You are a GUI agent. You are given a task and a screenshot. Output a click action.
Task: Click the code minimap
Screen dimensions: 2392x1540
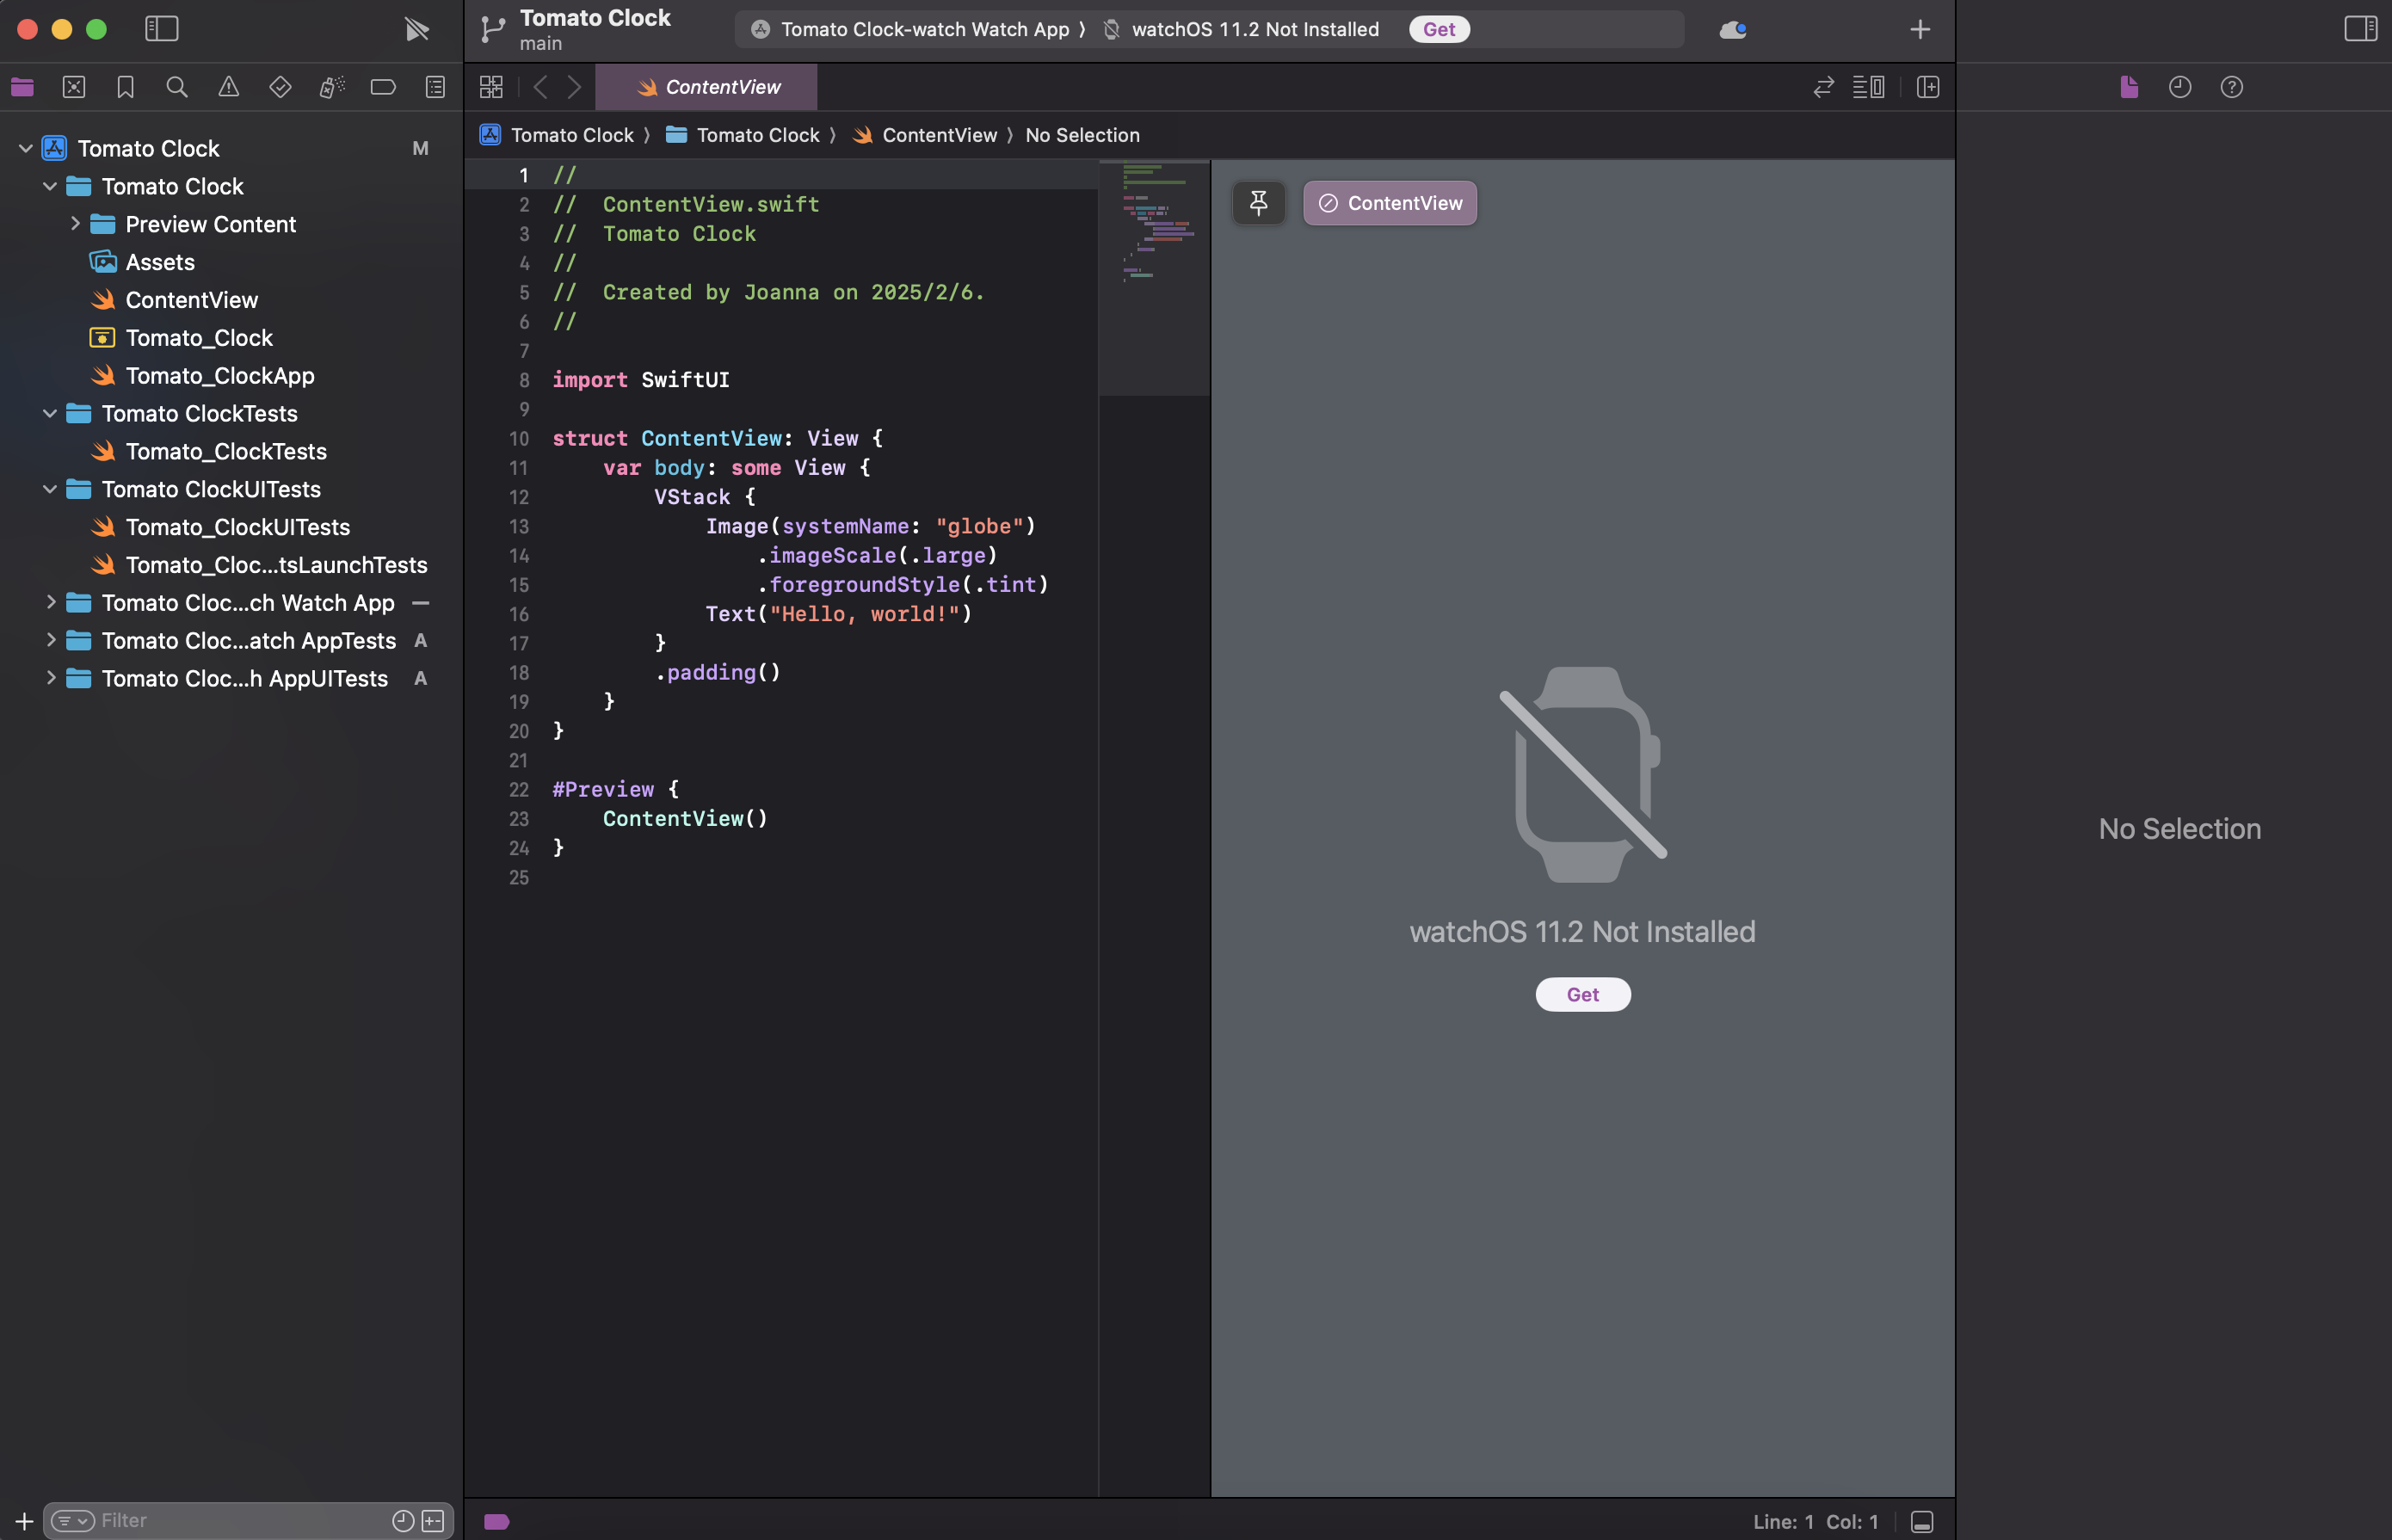(1154, 278)
